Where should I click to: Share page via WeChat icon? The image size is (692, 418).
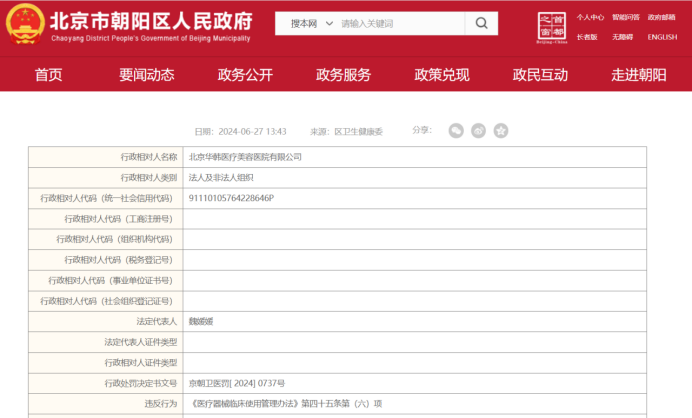click(456, 131)
